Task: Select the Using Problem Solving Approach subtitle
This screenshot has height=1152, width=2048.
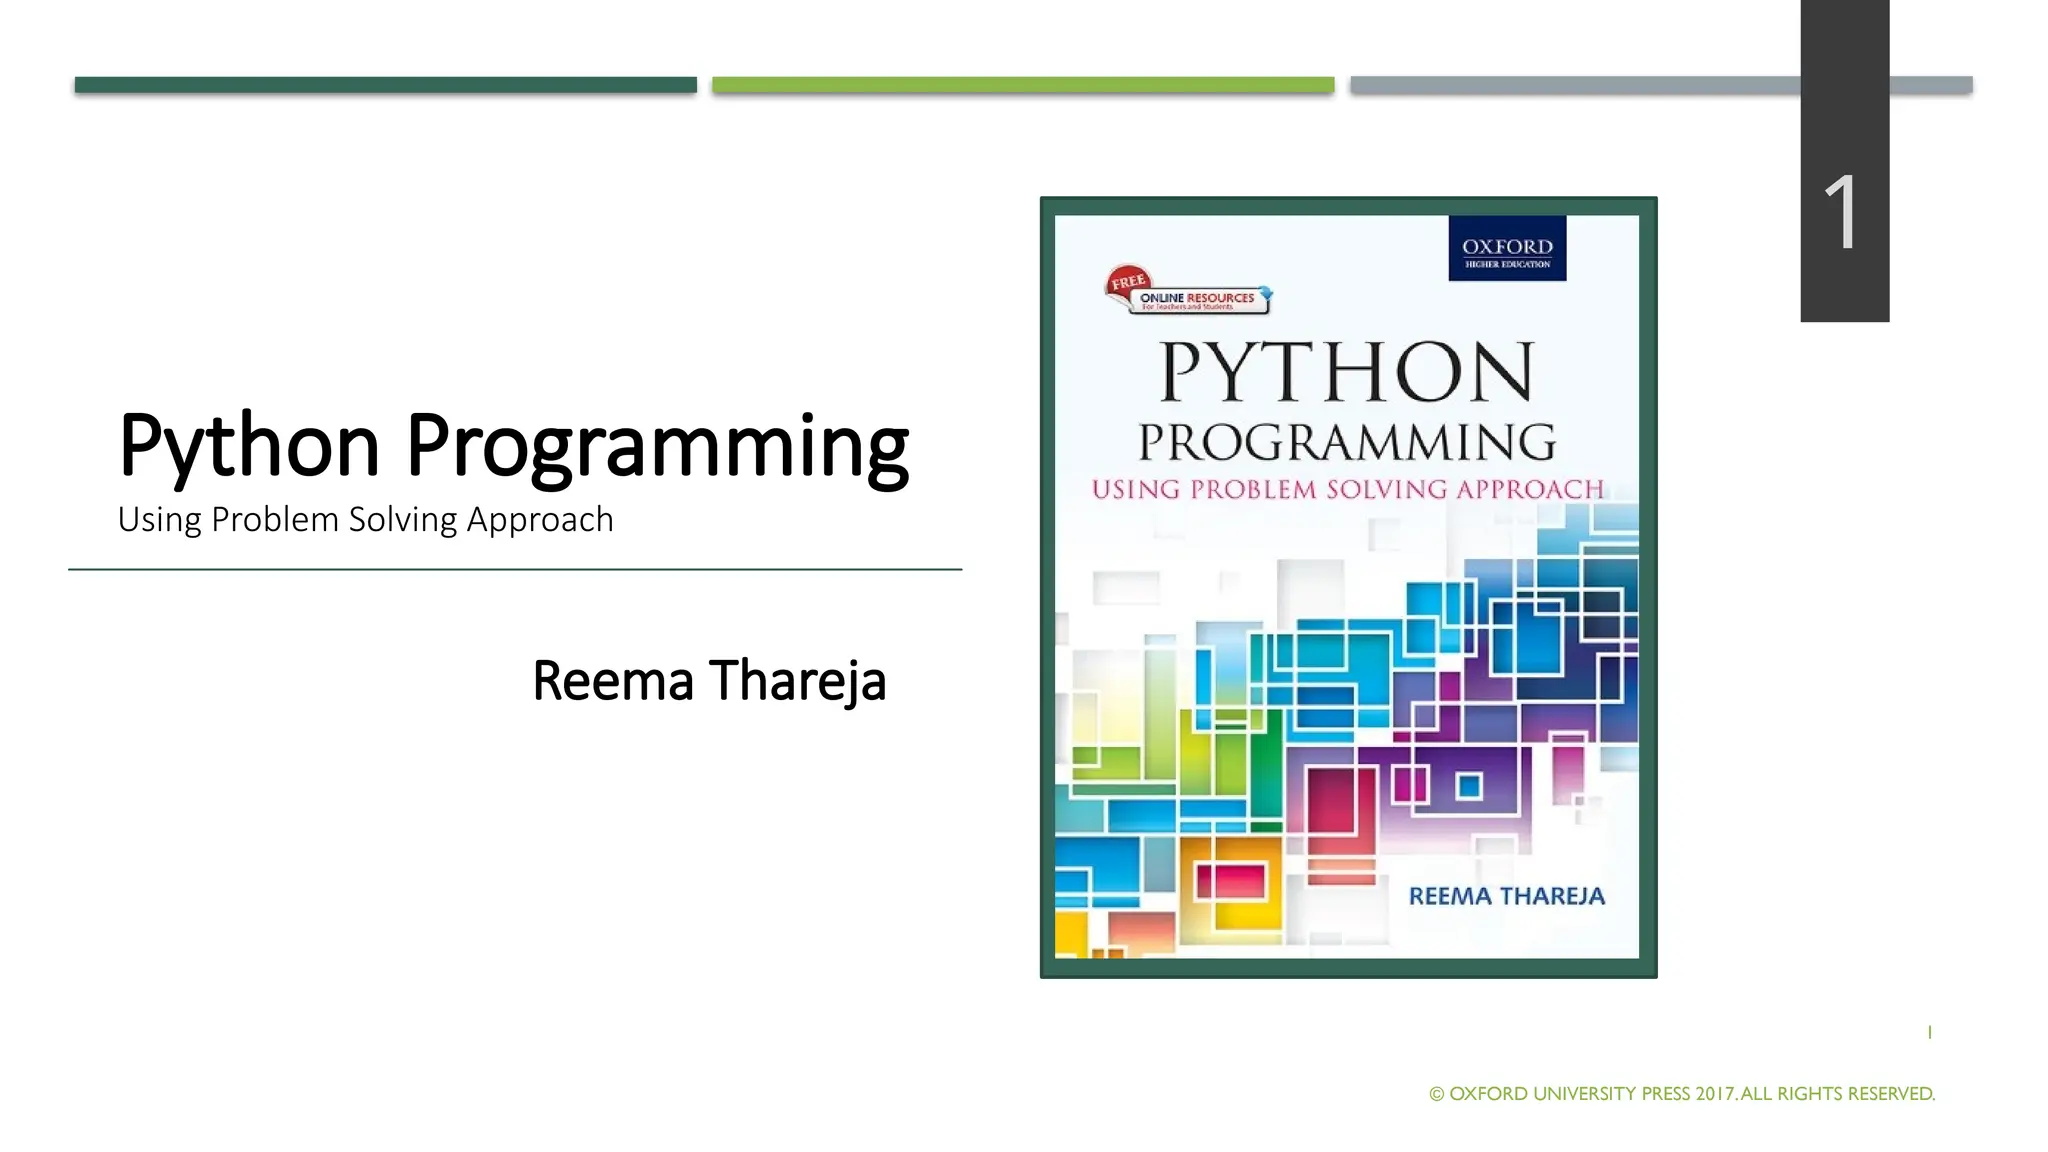Action: click(365, 520)
